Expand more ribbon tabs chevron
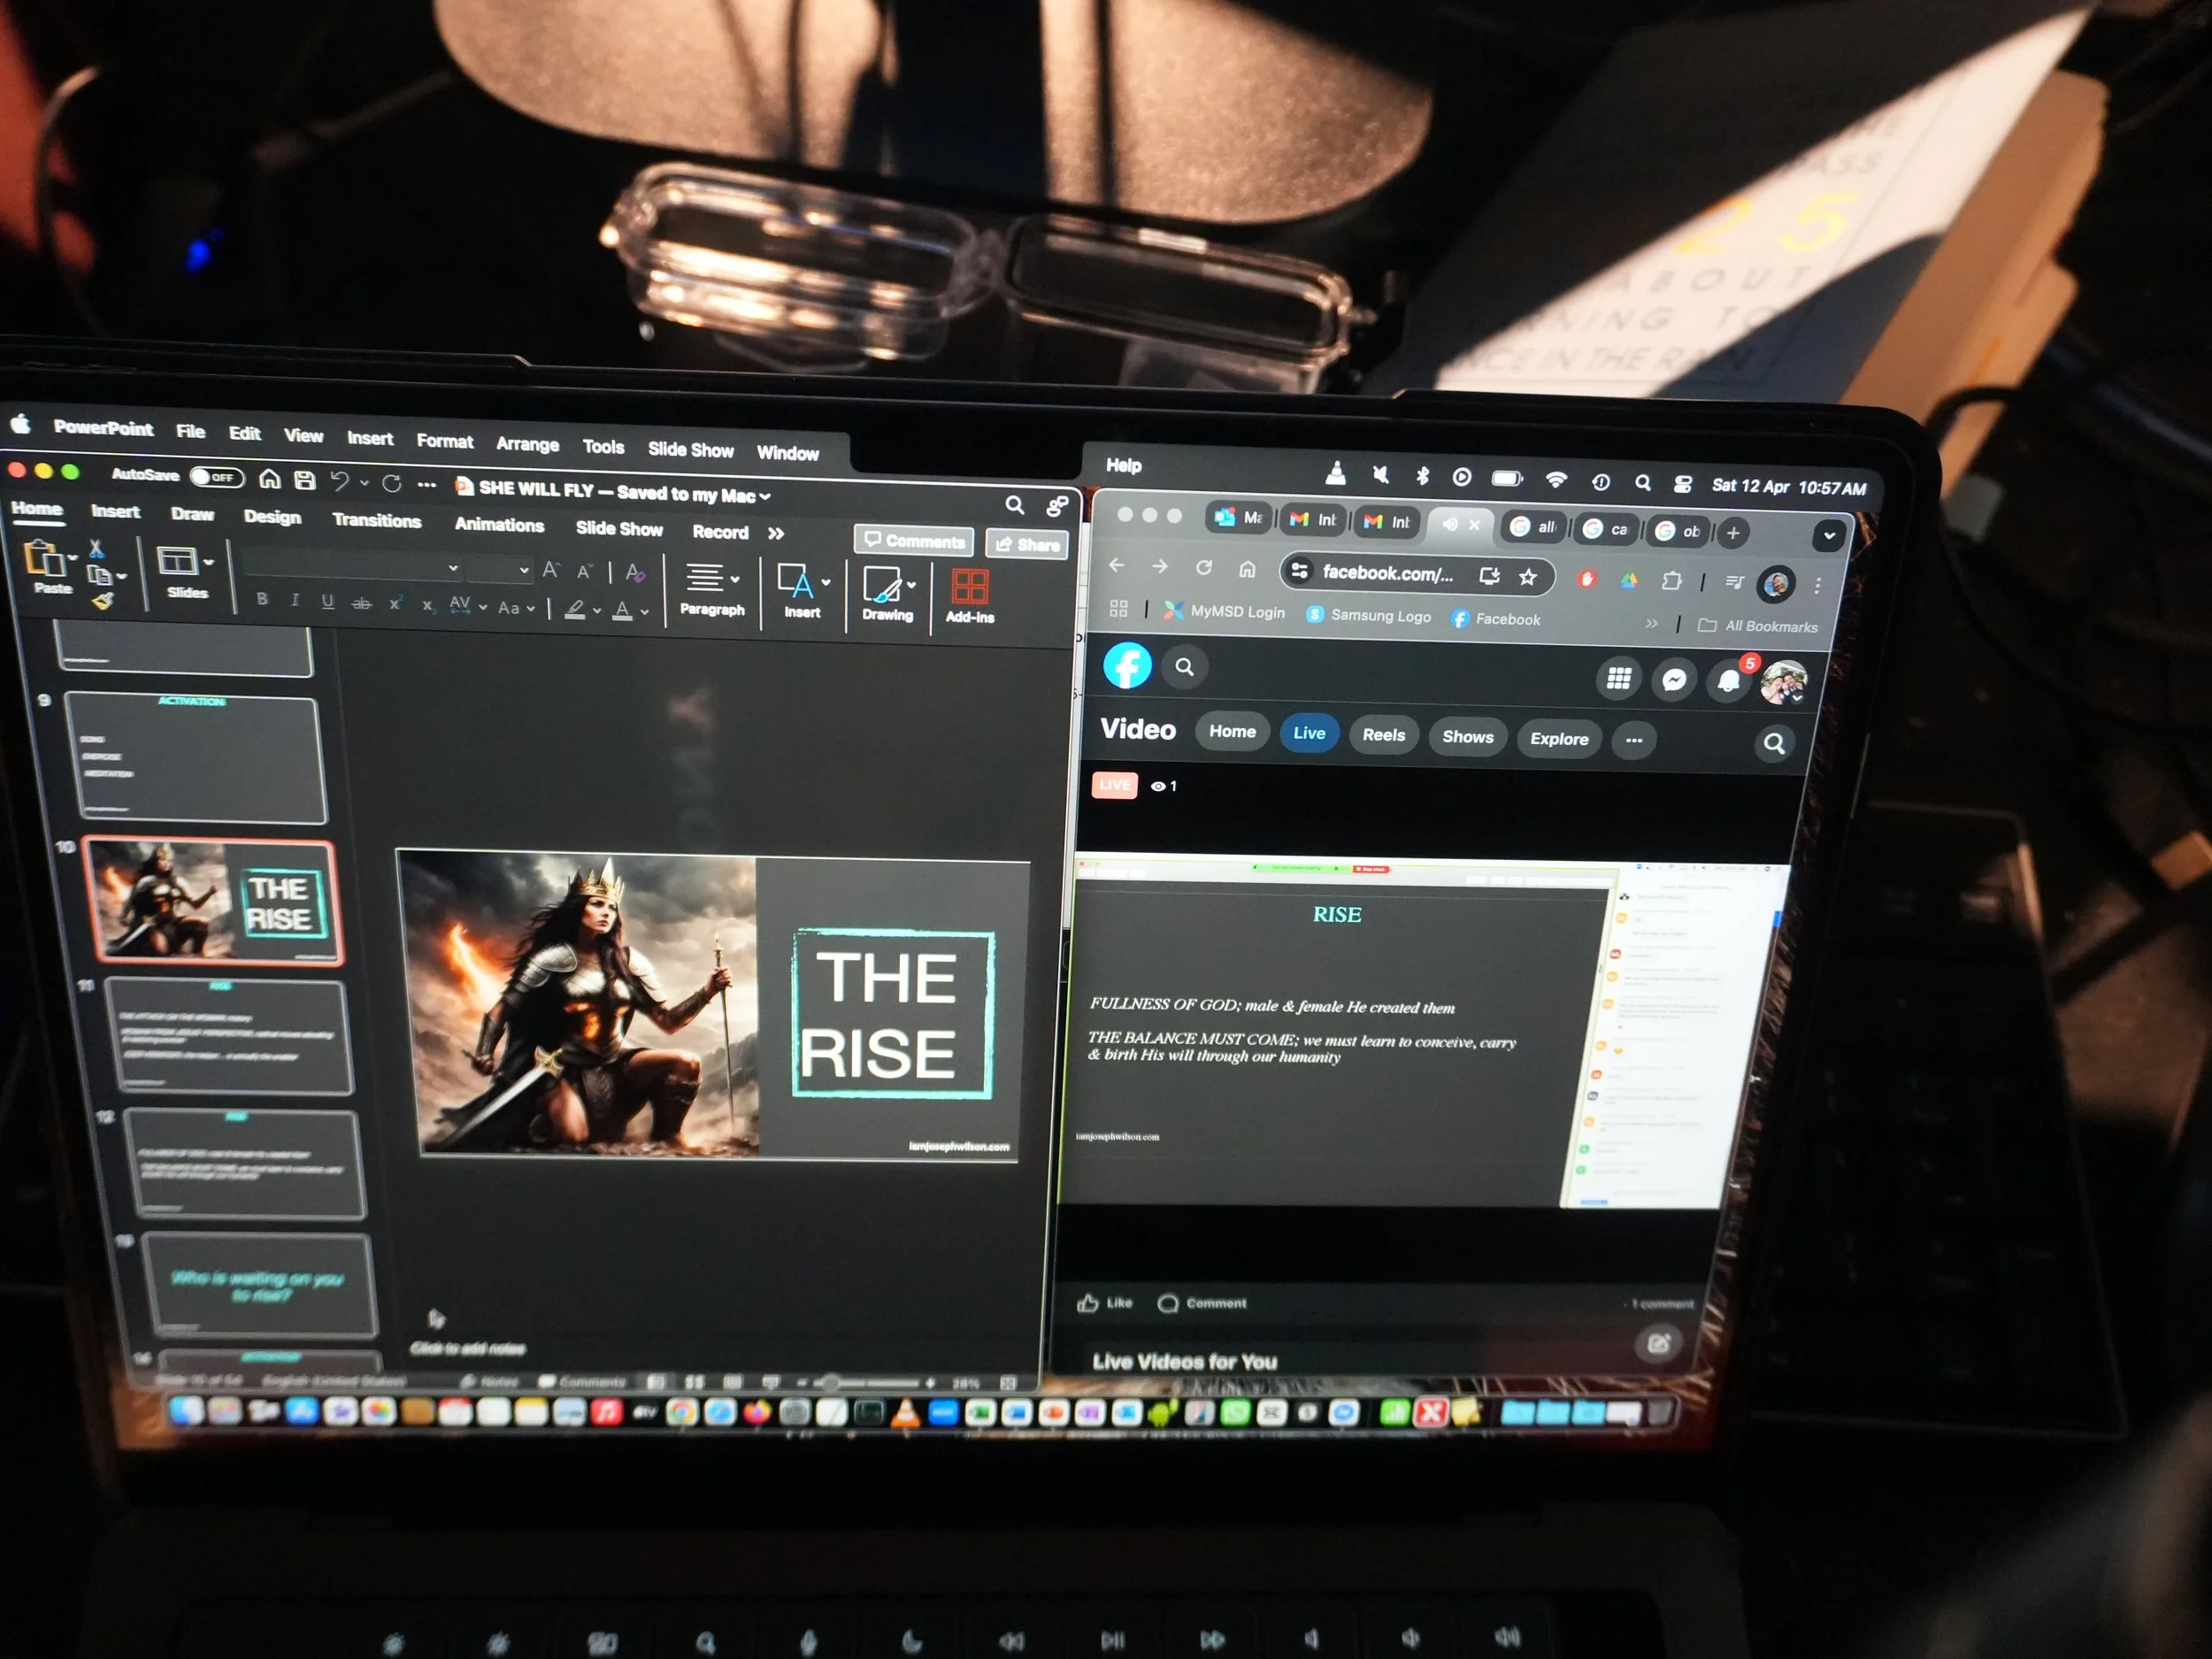 click(776, 534)
